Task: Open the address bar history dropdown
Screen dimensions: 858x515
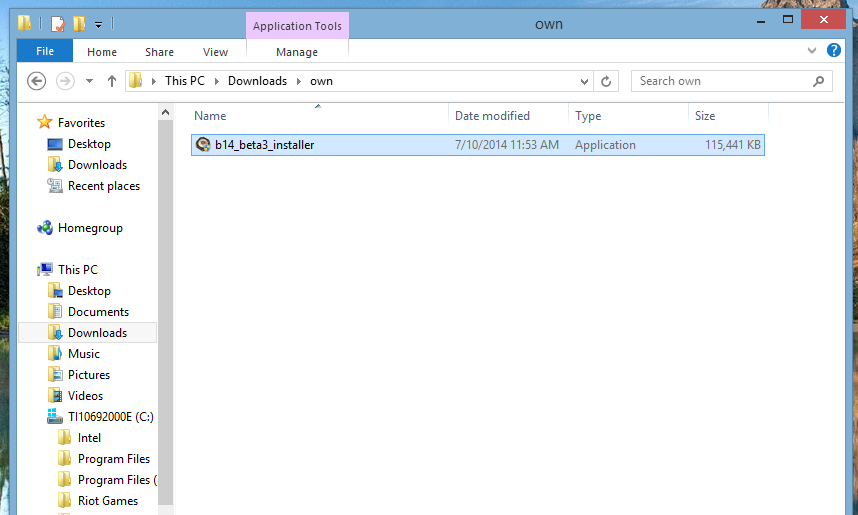Action: pos(584,82)
